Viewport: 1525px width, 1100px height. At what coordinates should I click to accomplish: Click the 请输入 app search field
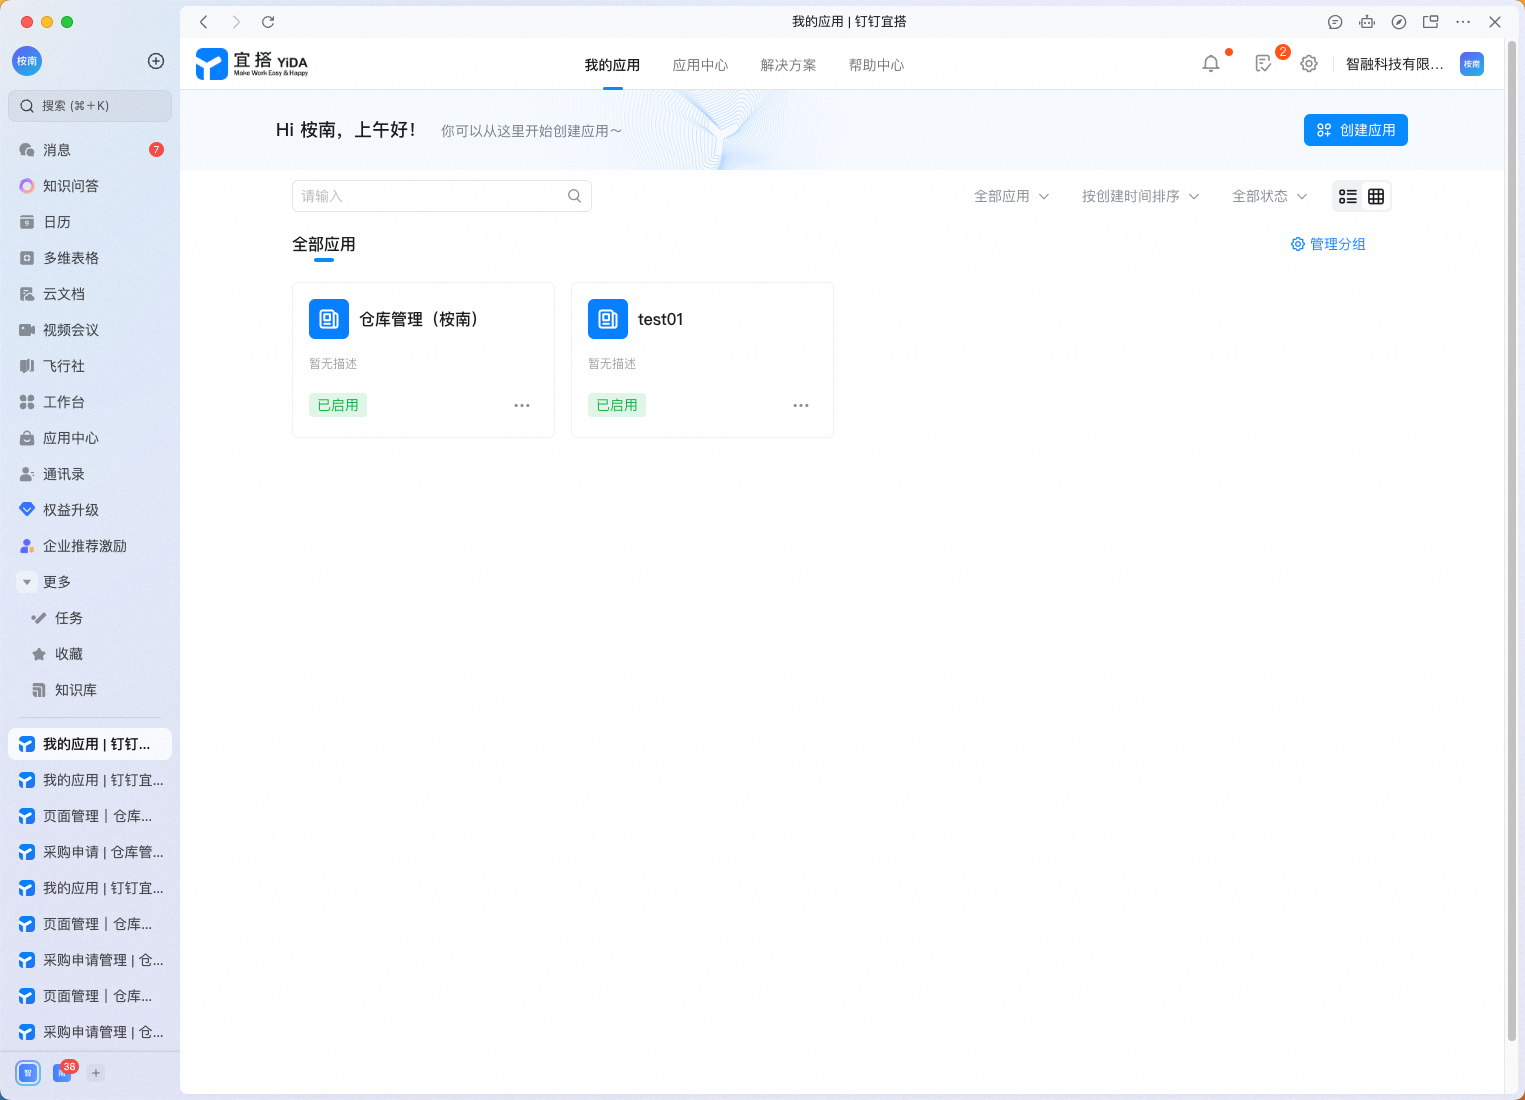pyautogui.click(x=430, y=196)
